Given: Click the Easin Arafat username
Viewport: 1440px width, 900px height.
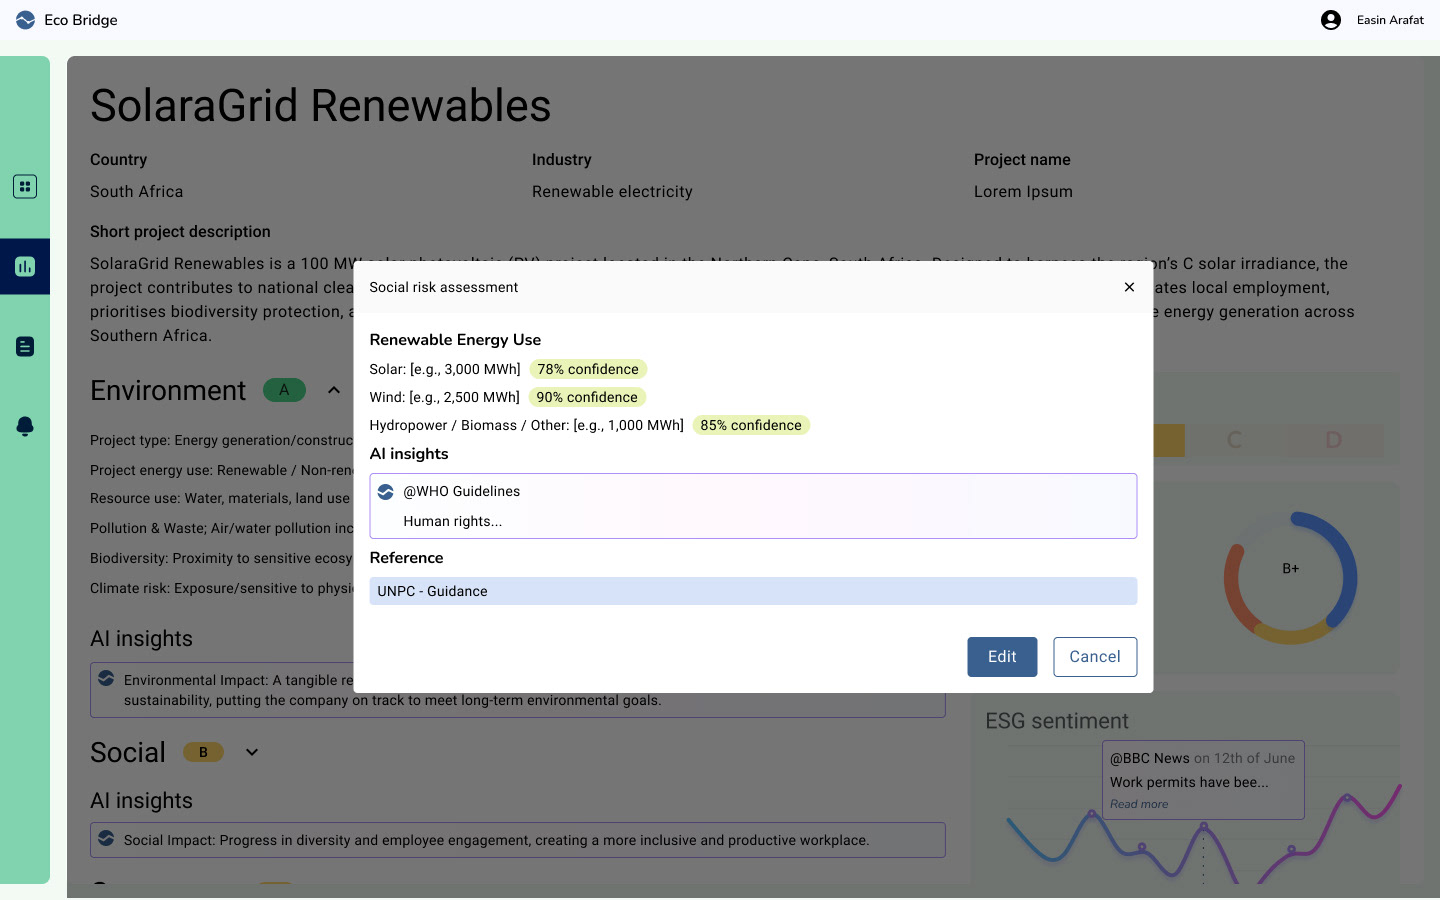Looking at the screenshot, I should tap(1390, 20).
